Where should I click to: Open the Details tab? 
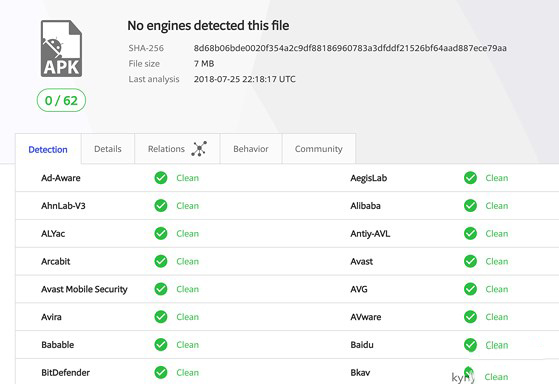coord(108,149)
